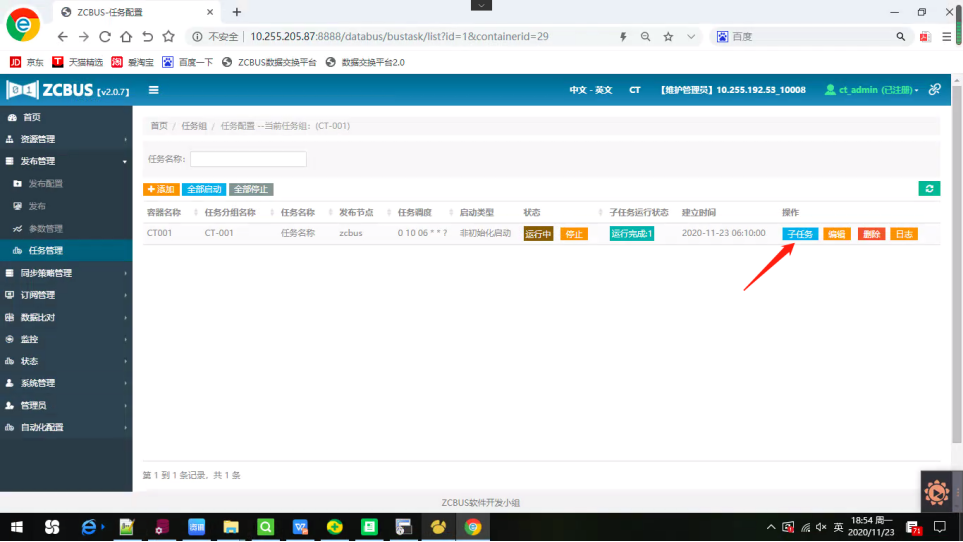Image resolution: width=963 pixels, height=542 pixels.
Task: Click the 全部启动 button
Action: pyautogui.click(x=203, y=189)
